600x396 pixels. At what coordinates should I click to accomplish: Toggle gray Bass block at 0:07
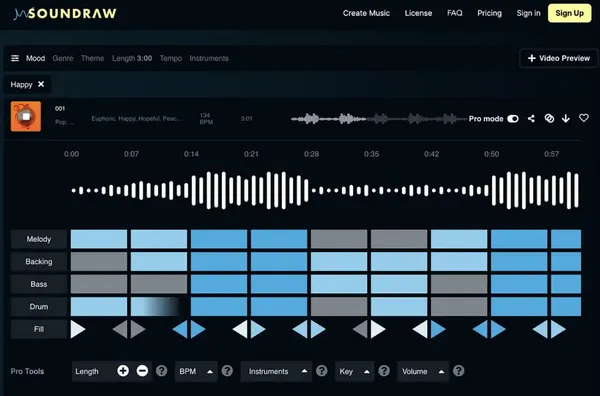(159, 284)
